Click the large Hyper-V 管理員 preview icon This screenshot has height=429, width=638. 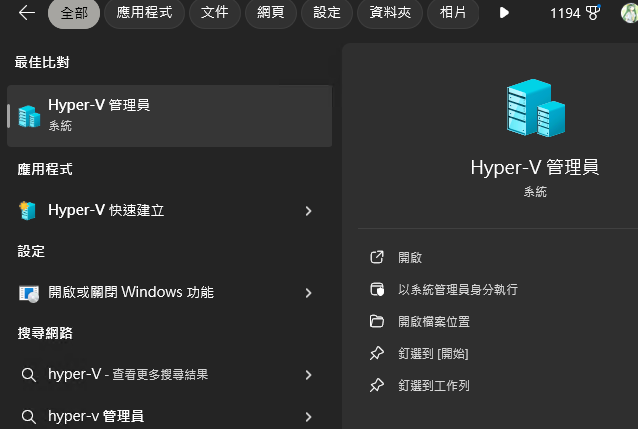point(535,107)
